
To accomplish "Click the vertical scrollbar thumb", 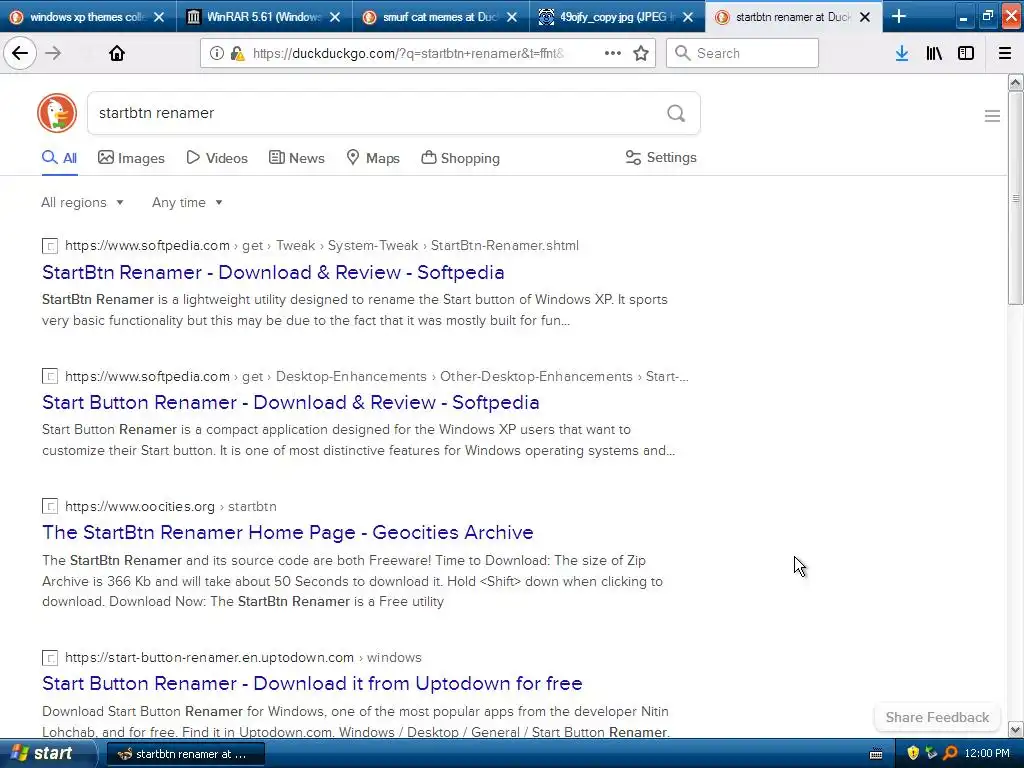I will (x=1015, y=198).
